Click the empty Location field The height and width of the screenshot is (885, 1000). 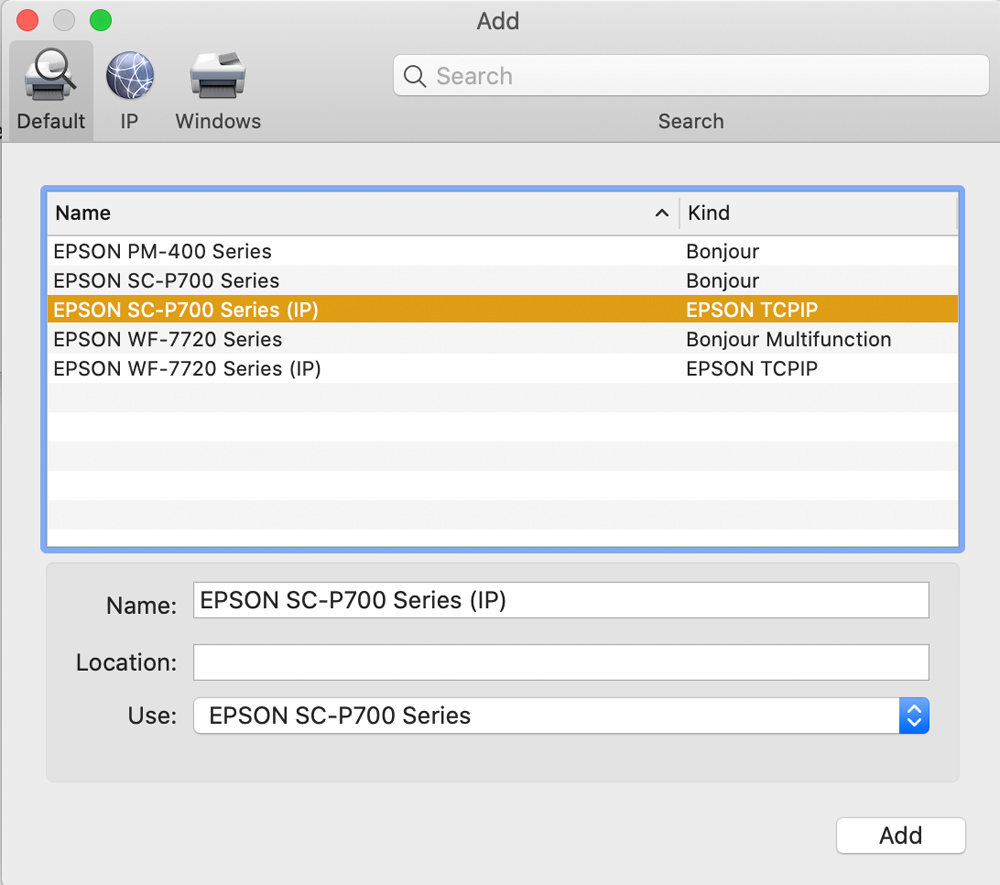pos(560,662)
